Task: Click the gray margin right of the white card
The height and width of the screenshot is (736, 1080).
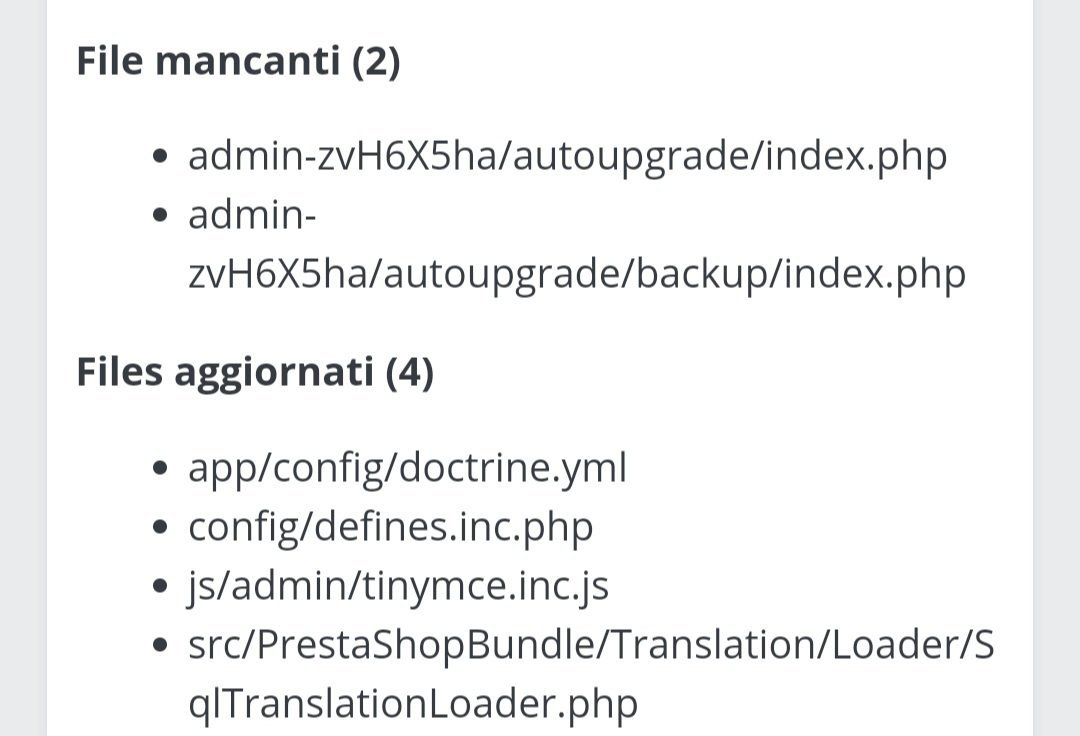Action: (1057, 368)
